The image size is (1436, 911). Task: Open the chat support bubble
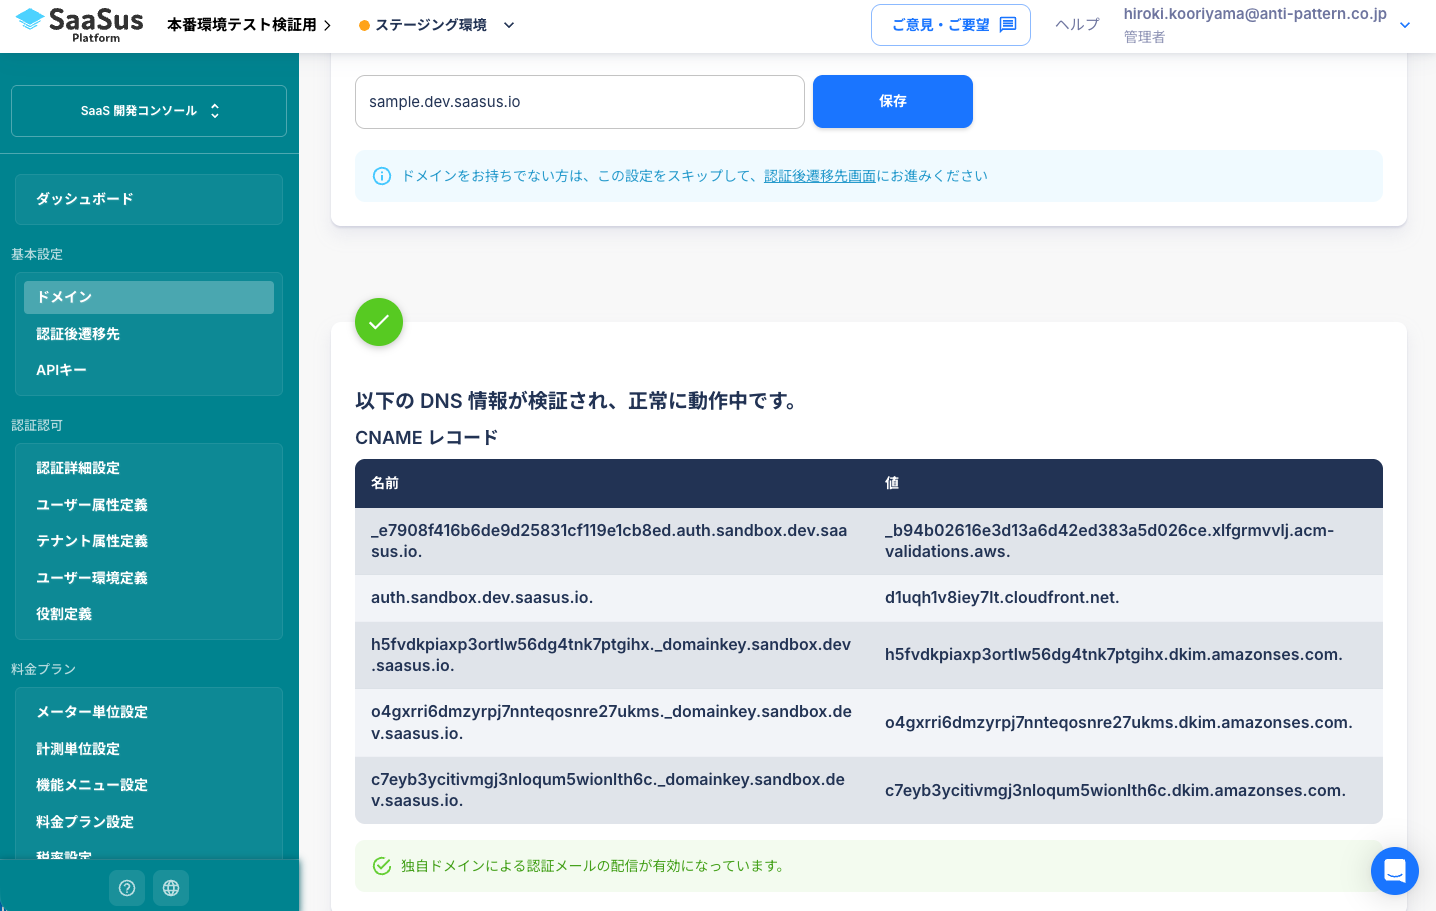point(1394,871)
